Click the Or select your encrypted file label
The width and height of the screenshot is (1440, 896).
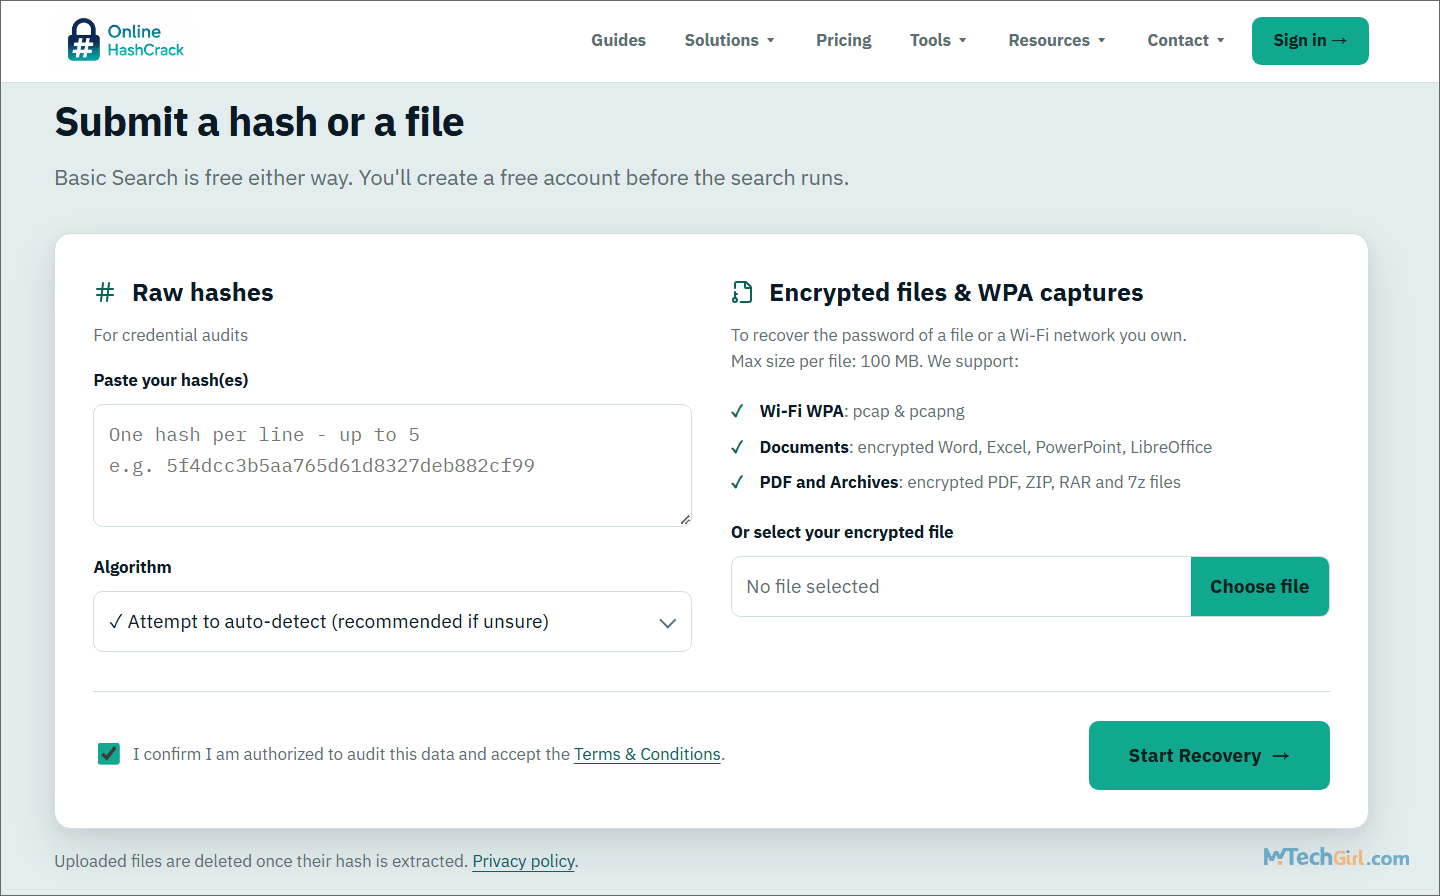coord(842,532)
